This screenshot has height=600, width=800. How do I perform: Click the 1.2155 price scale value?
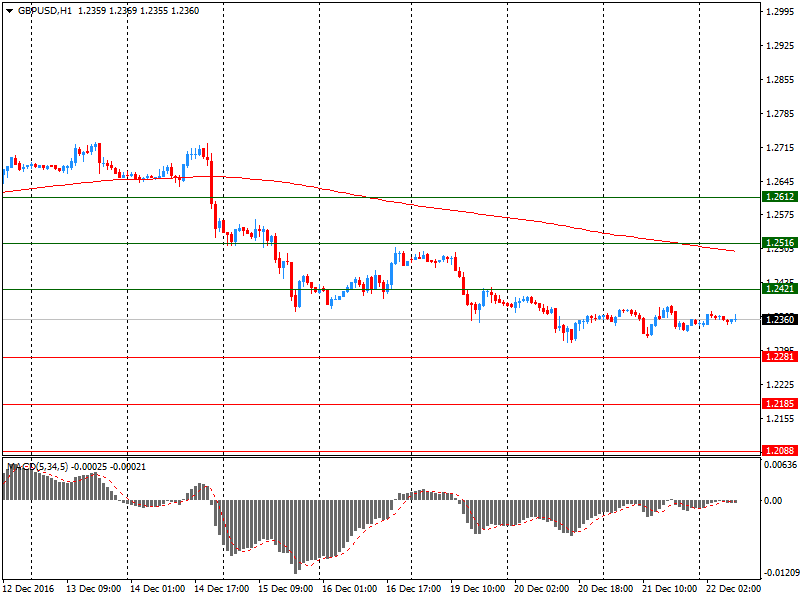[x=781, y=419]
